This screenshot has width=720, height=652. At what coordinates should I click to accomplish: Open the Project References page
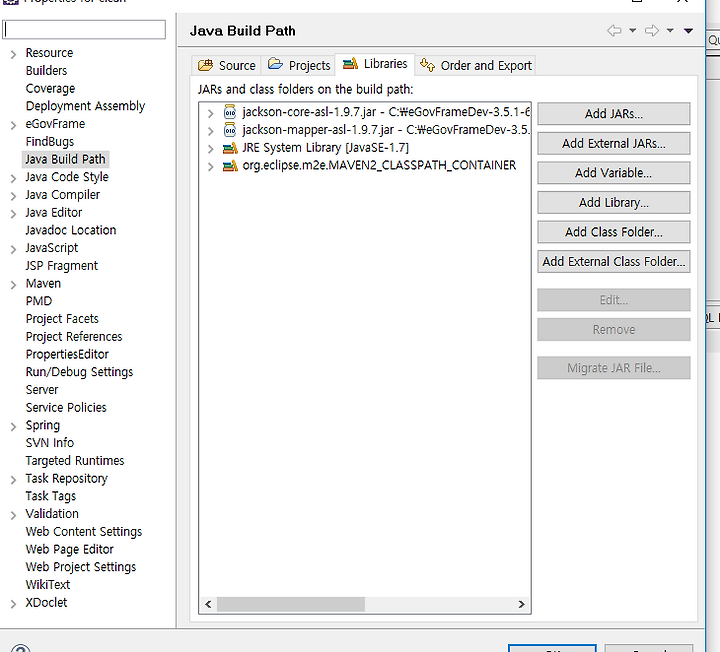coord(74,337)
